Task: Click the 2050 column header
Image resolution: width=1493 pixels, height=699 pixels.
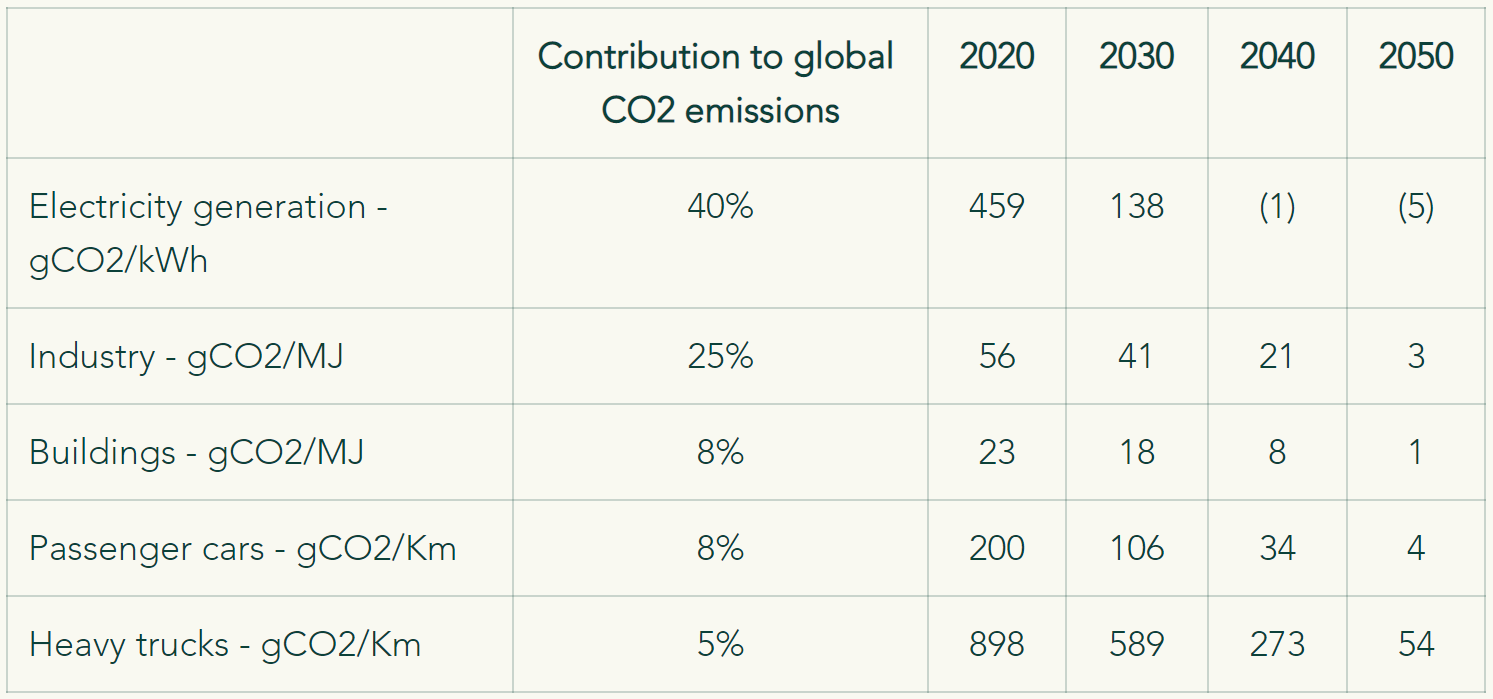Action: point(1416,57)
